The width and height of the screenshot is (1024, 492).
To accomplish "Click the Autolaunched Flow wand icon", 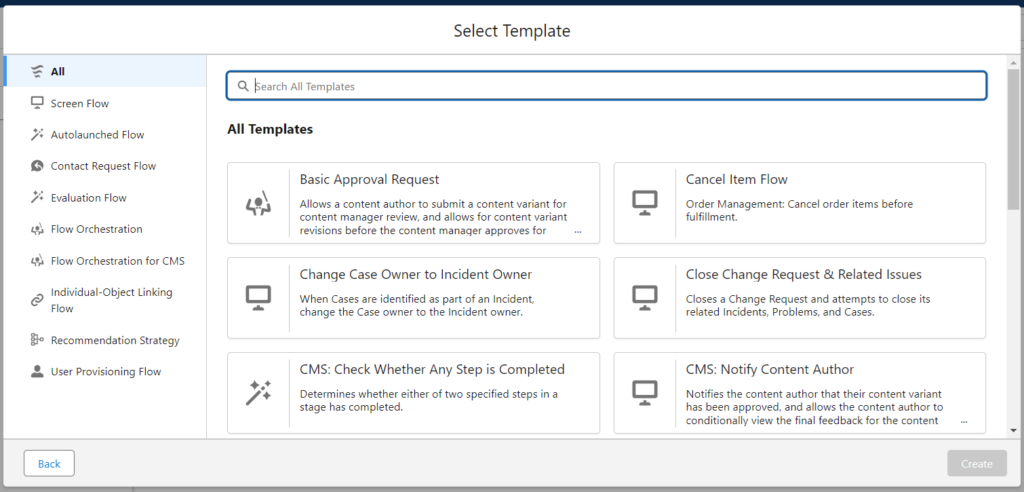I will [37, 135].
